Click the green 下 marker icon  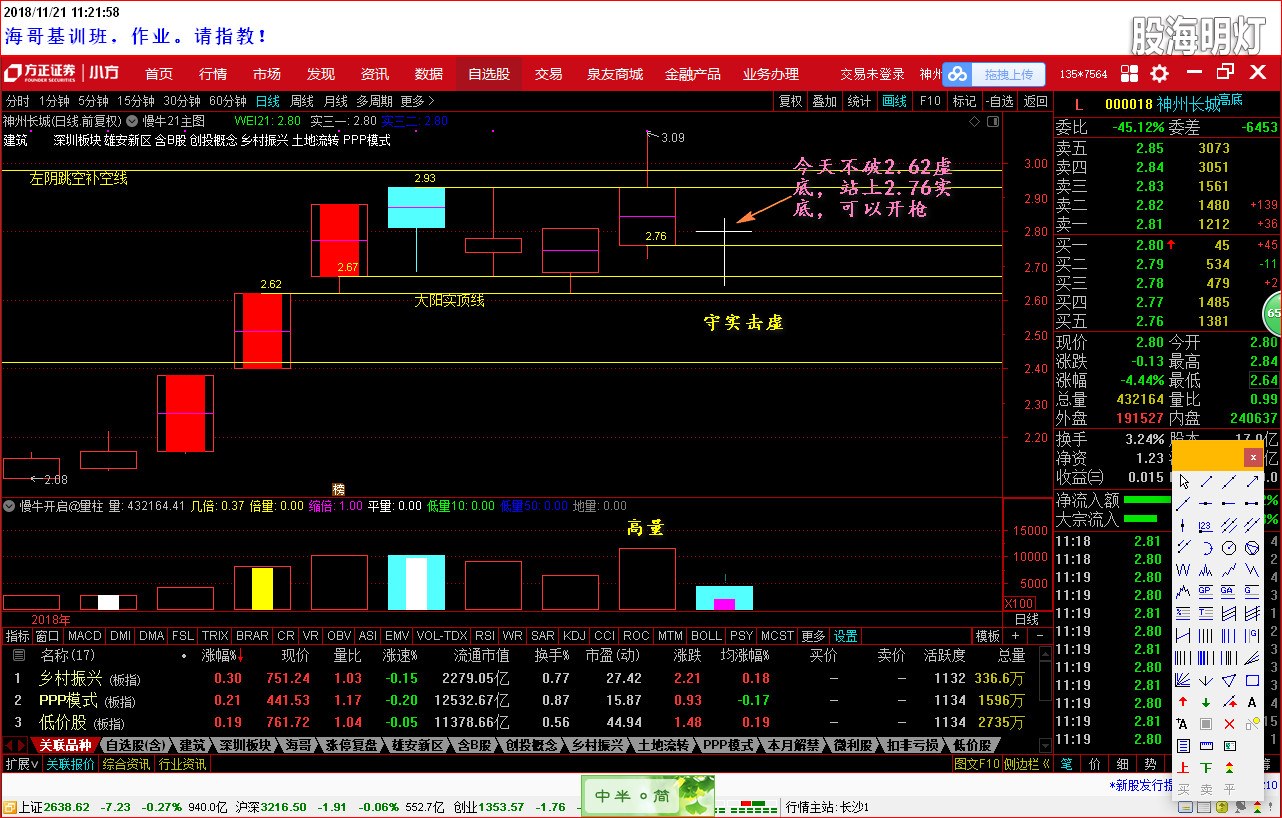coord(1206,768)
